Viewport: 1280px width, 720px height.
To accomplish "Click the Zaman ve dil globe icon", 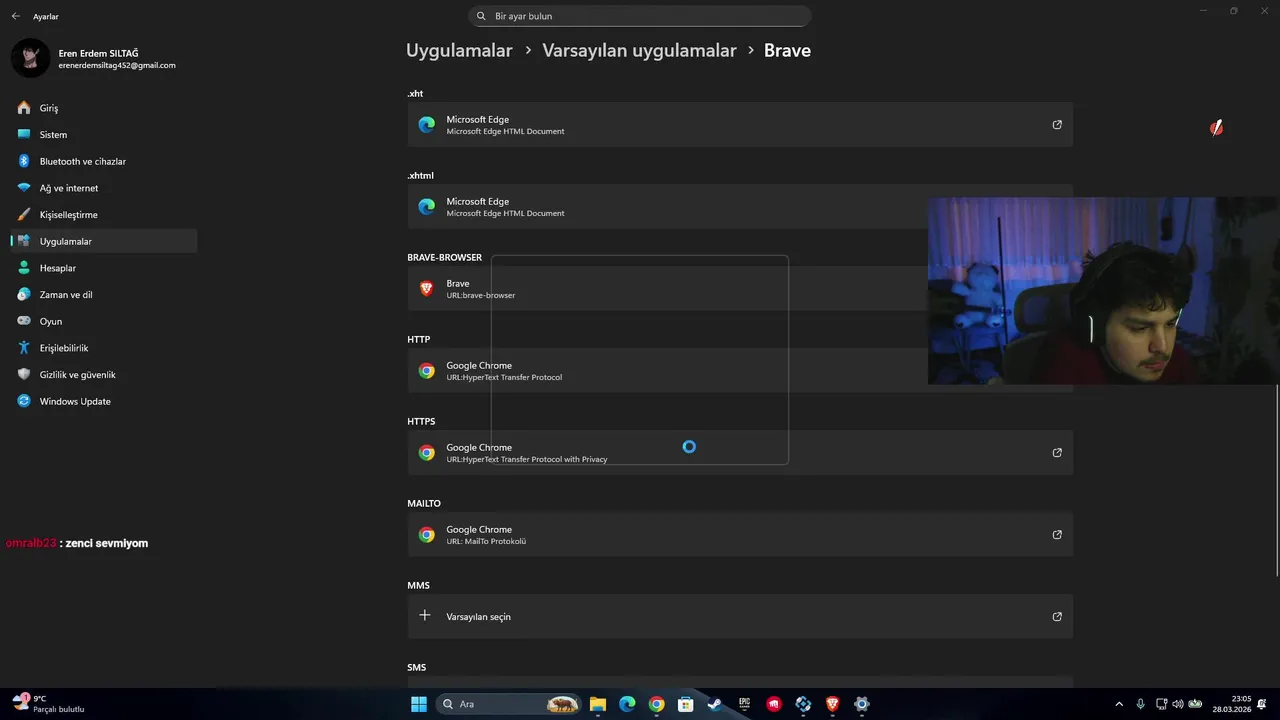I will pyautogui.click(x=24, y=295).
